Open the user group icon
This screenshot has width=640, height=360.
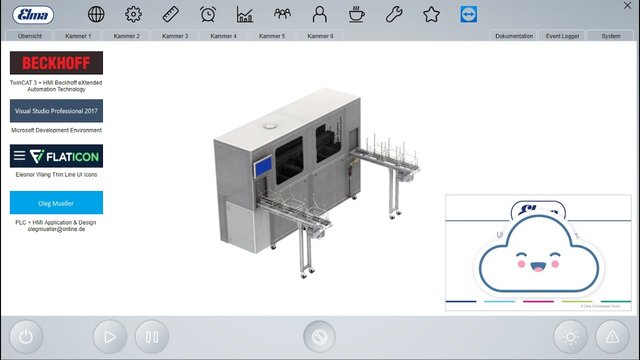click(x=282, y=15)
